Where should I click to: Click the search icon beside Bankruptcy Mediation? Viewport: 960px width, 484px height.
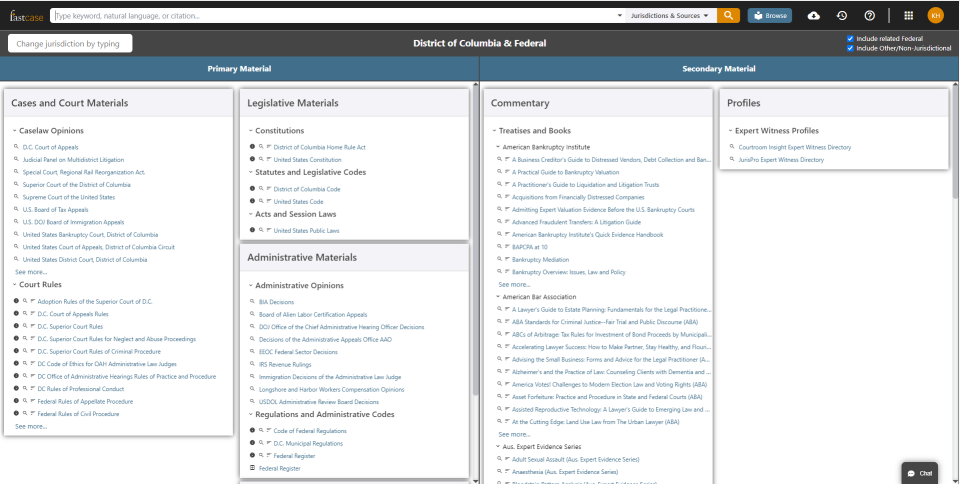point(500,259)
